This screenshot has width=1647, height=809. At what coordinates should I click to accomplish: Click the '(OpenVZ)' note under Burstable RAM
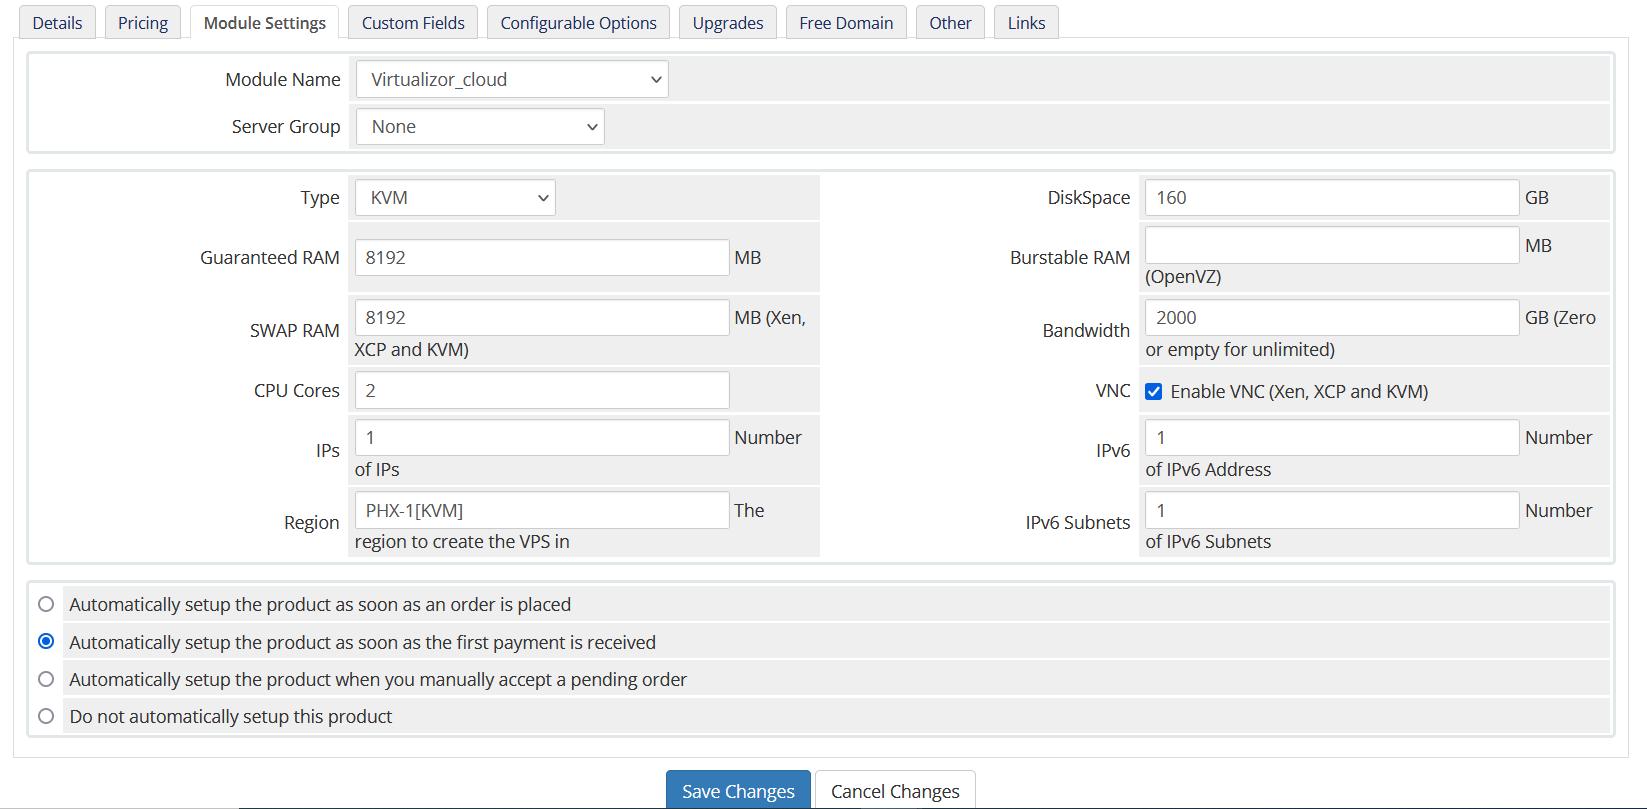[1183, 277]
